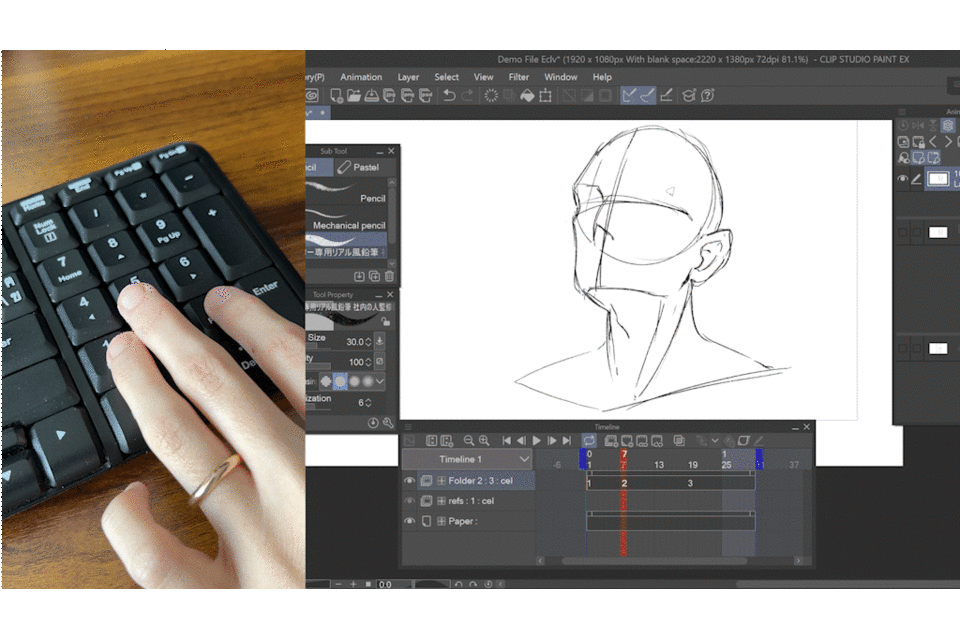Screen dimensions: 960x639
Task: Expand the Paper track in the Timeline
Action: coord(441,521)
